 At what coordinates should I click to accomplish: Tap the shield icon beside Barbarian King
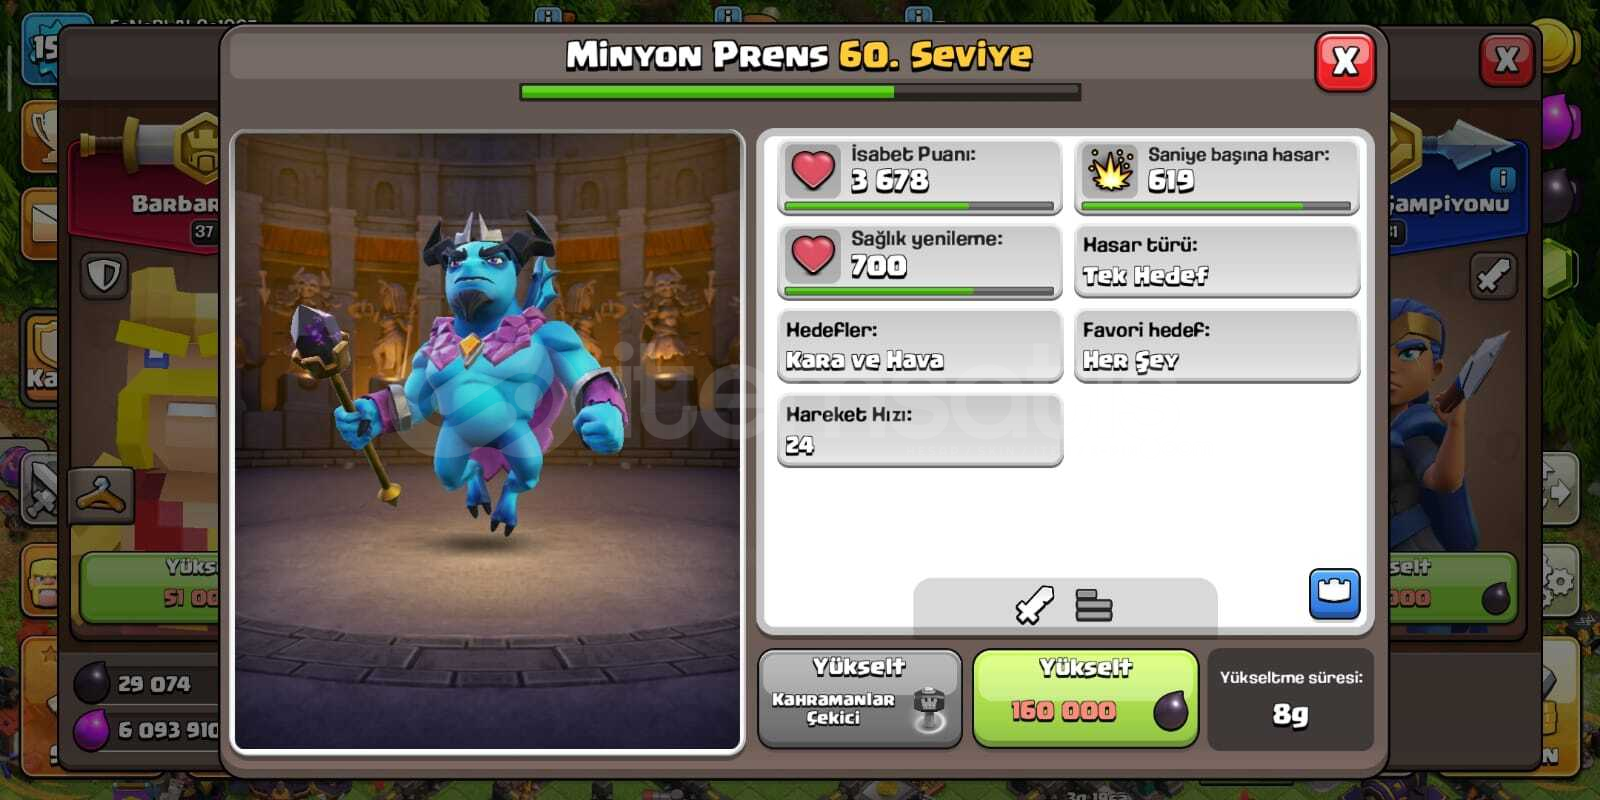point(104,276)
